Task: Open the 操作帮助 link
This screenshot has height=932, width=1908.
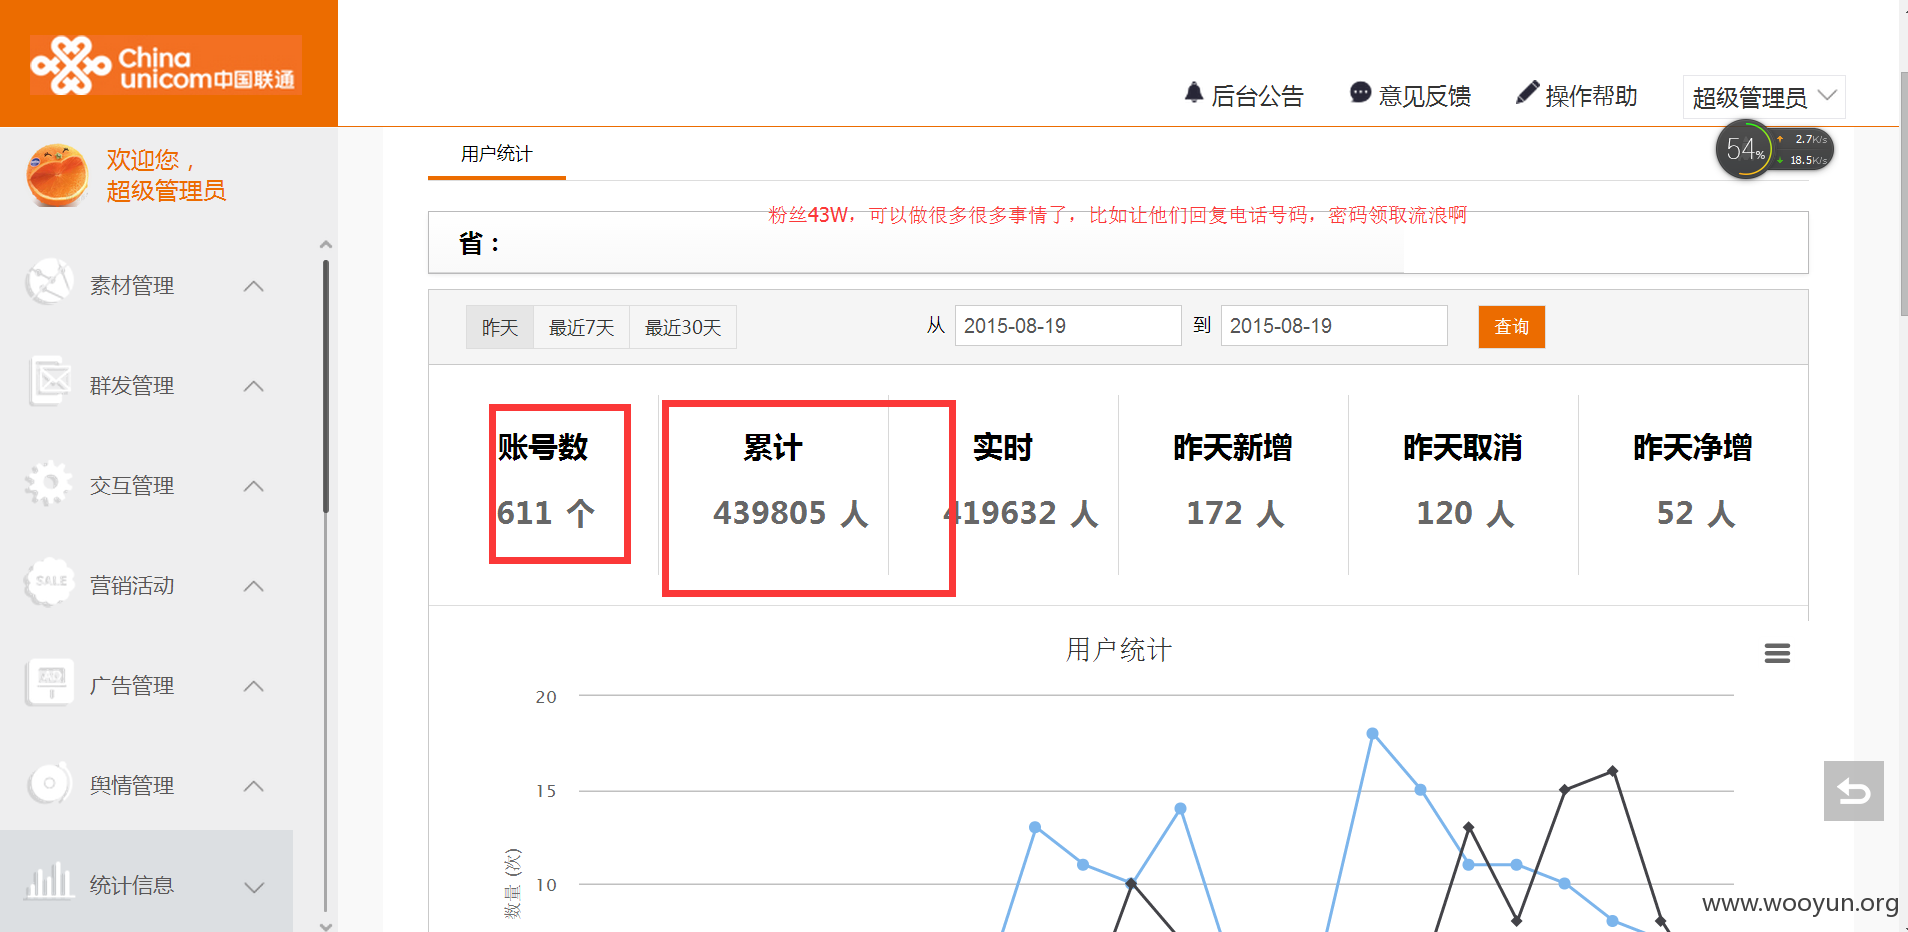Action: point(1591,96)
